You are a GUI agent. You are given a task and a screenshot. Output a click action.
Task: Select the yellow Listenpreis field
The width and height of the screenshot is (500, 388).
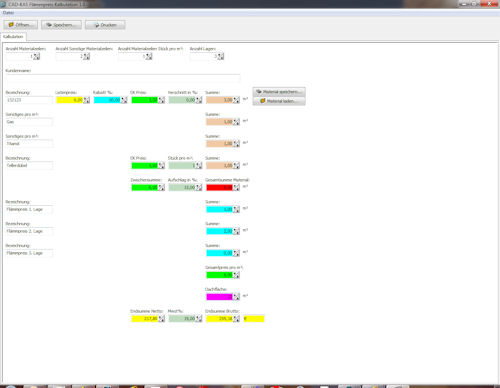pos(70,100)
